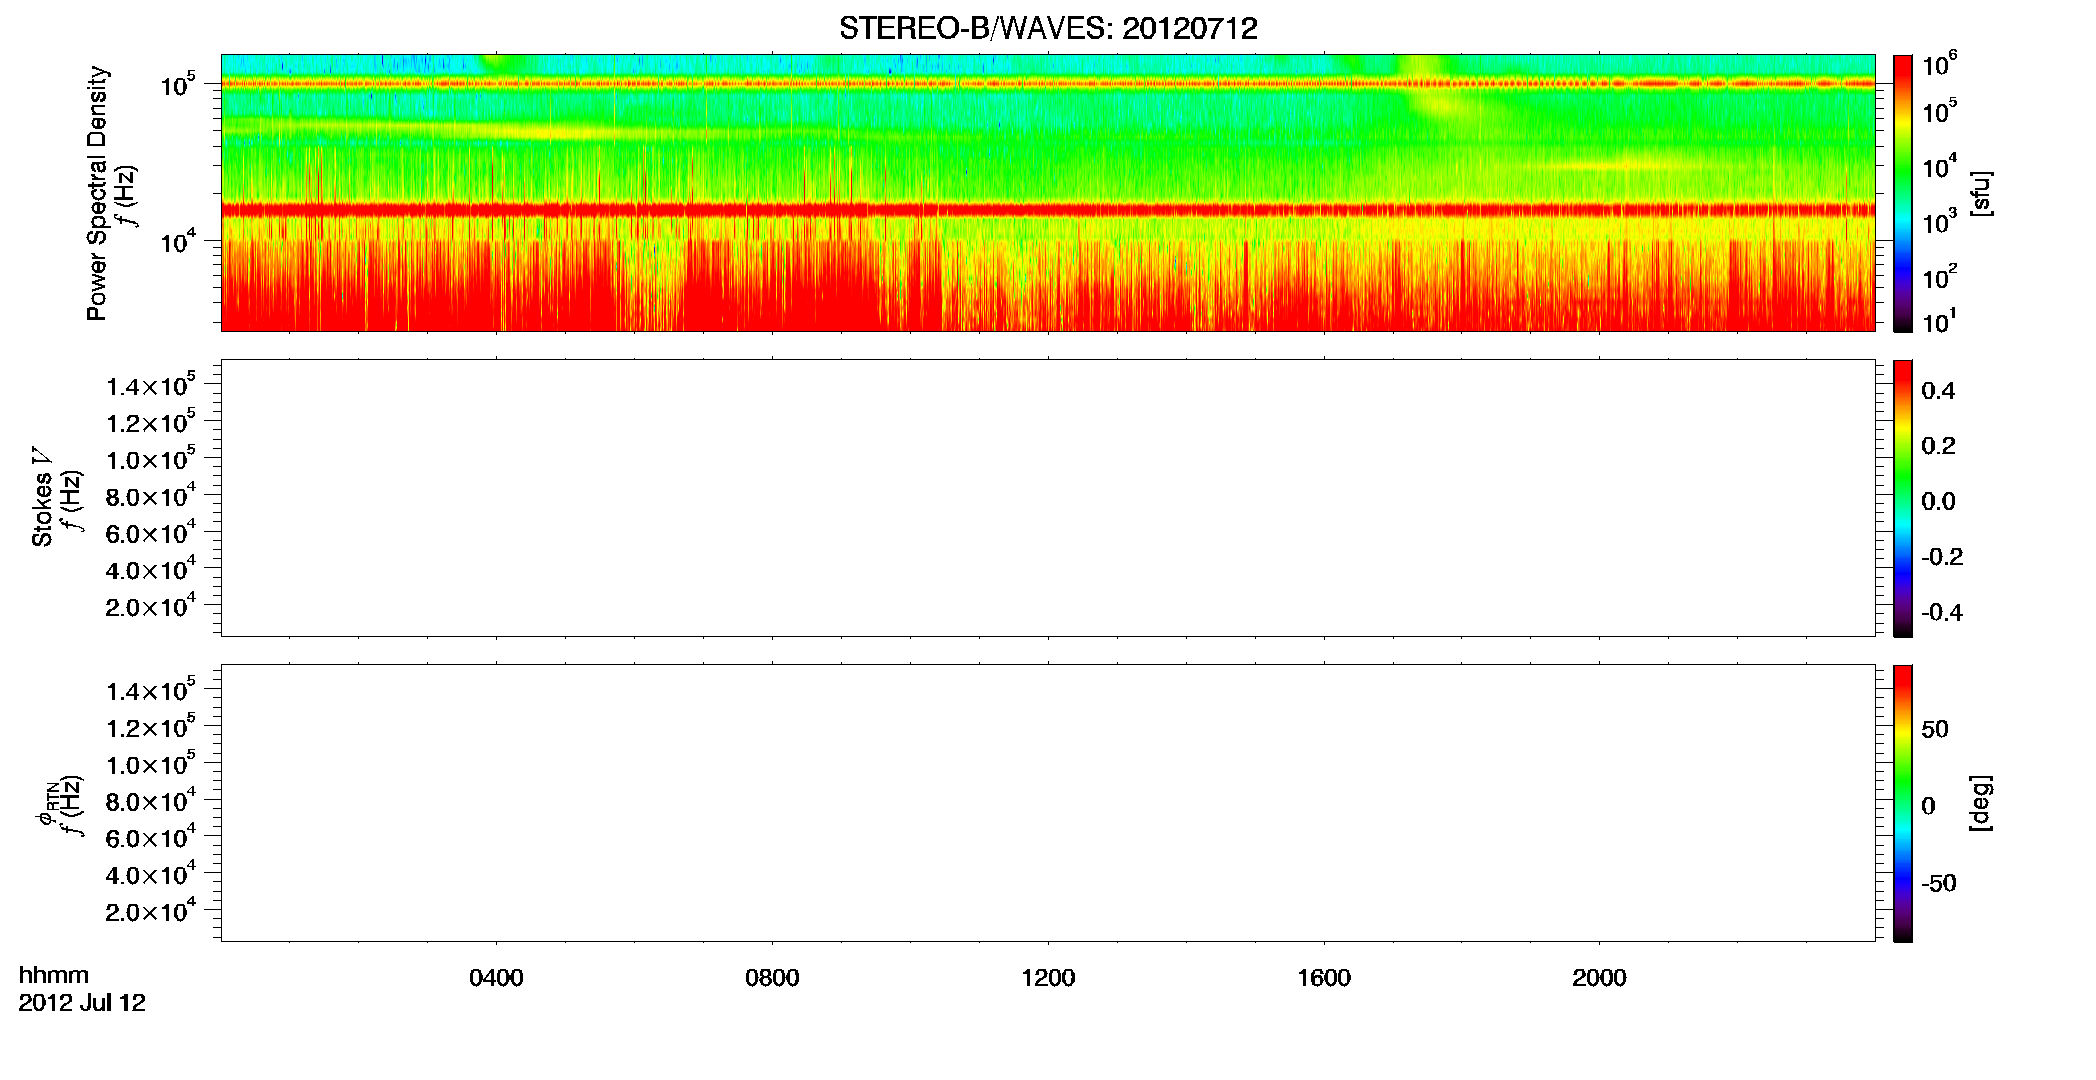Click the 0400 time axis label

point(496,978)
